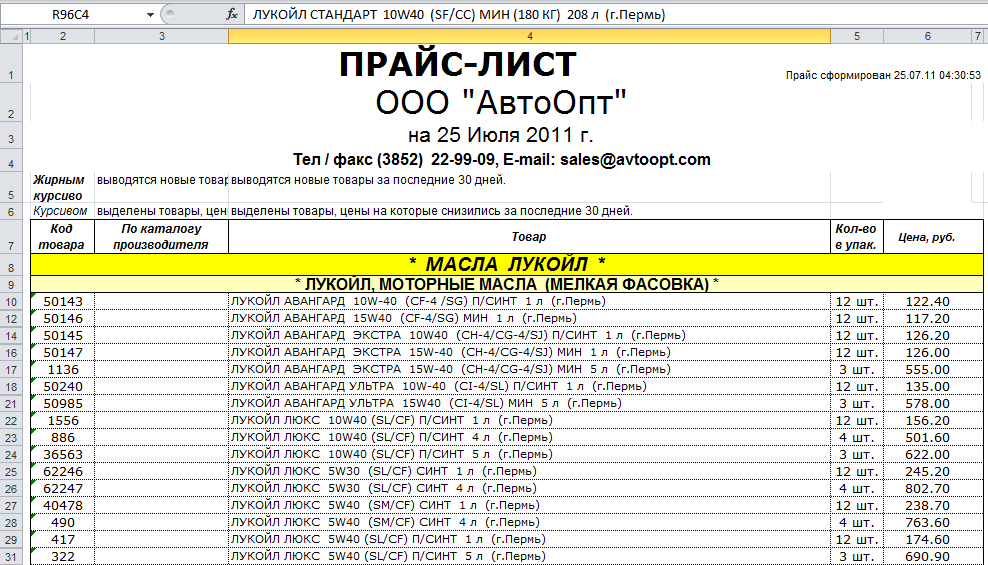Viewport: 988px width, 565px height.
Task: Click product code 40478
Action: (63, 506)
